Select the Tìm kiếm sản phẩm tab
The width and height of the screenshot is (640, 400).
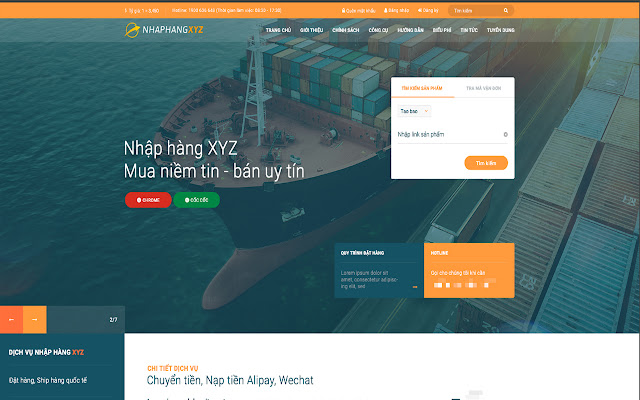[422, 88]
